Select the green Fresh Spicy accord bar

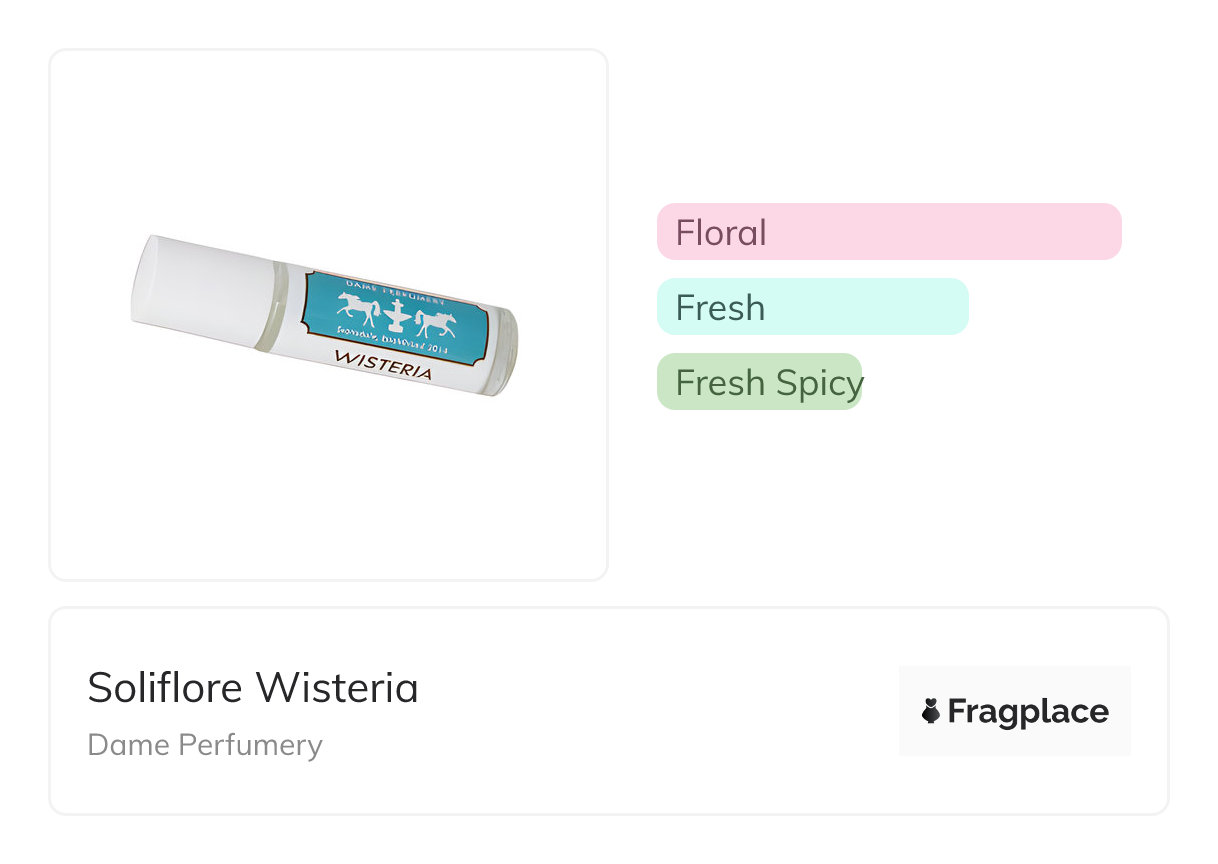[x=759, y=382]
